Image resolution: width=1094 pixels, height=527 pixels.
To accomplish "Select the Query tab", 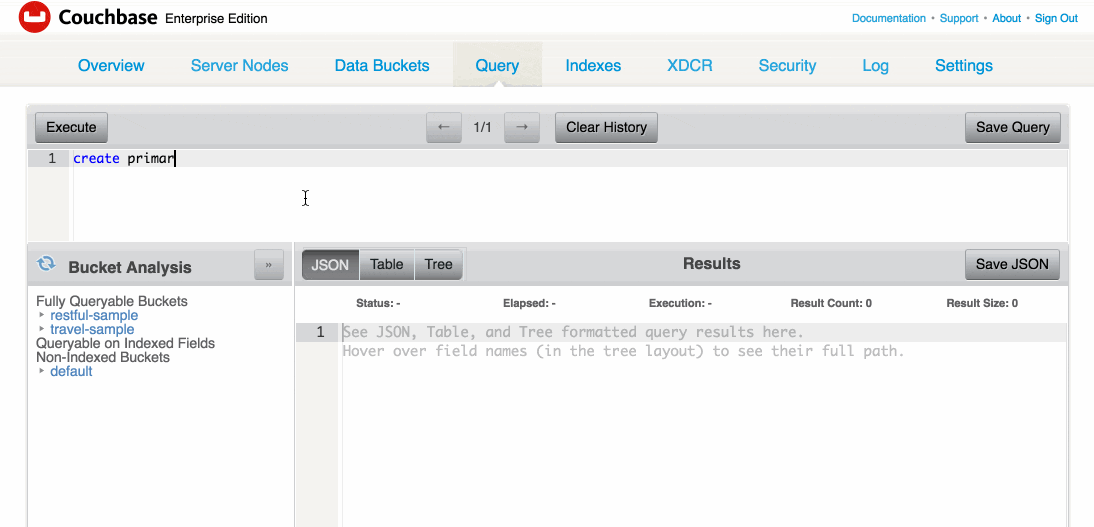I will tap(497, 66).
